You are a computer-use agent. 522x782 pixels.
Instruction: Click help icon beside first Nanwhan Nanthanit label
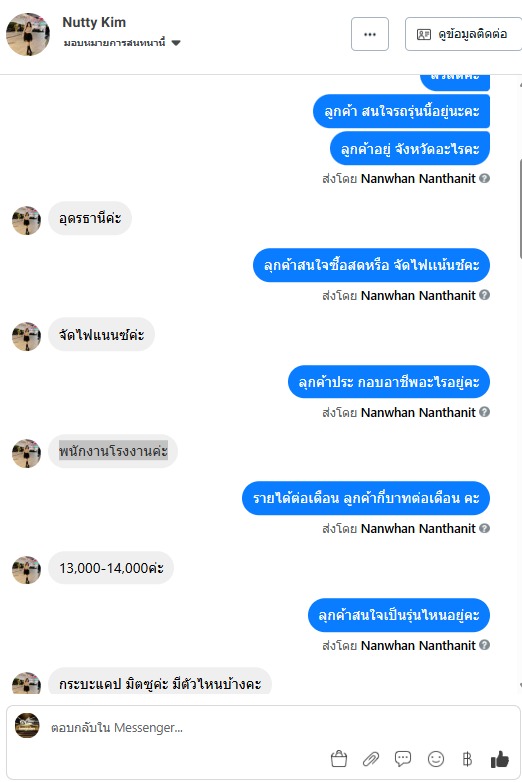[x=484, y=178]
